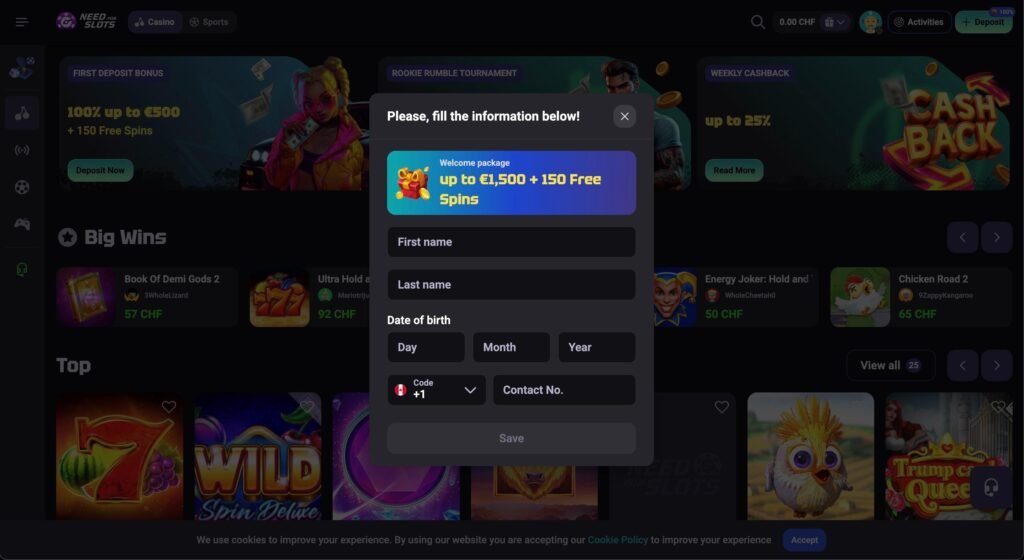Click the First name input field
The width and height of the screenshot is (1024, 560).
pos(511,242)
